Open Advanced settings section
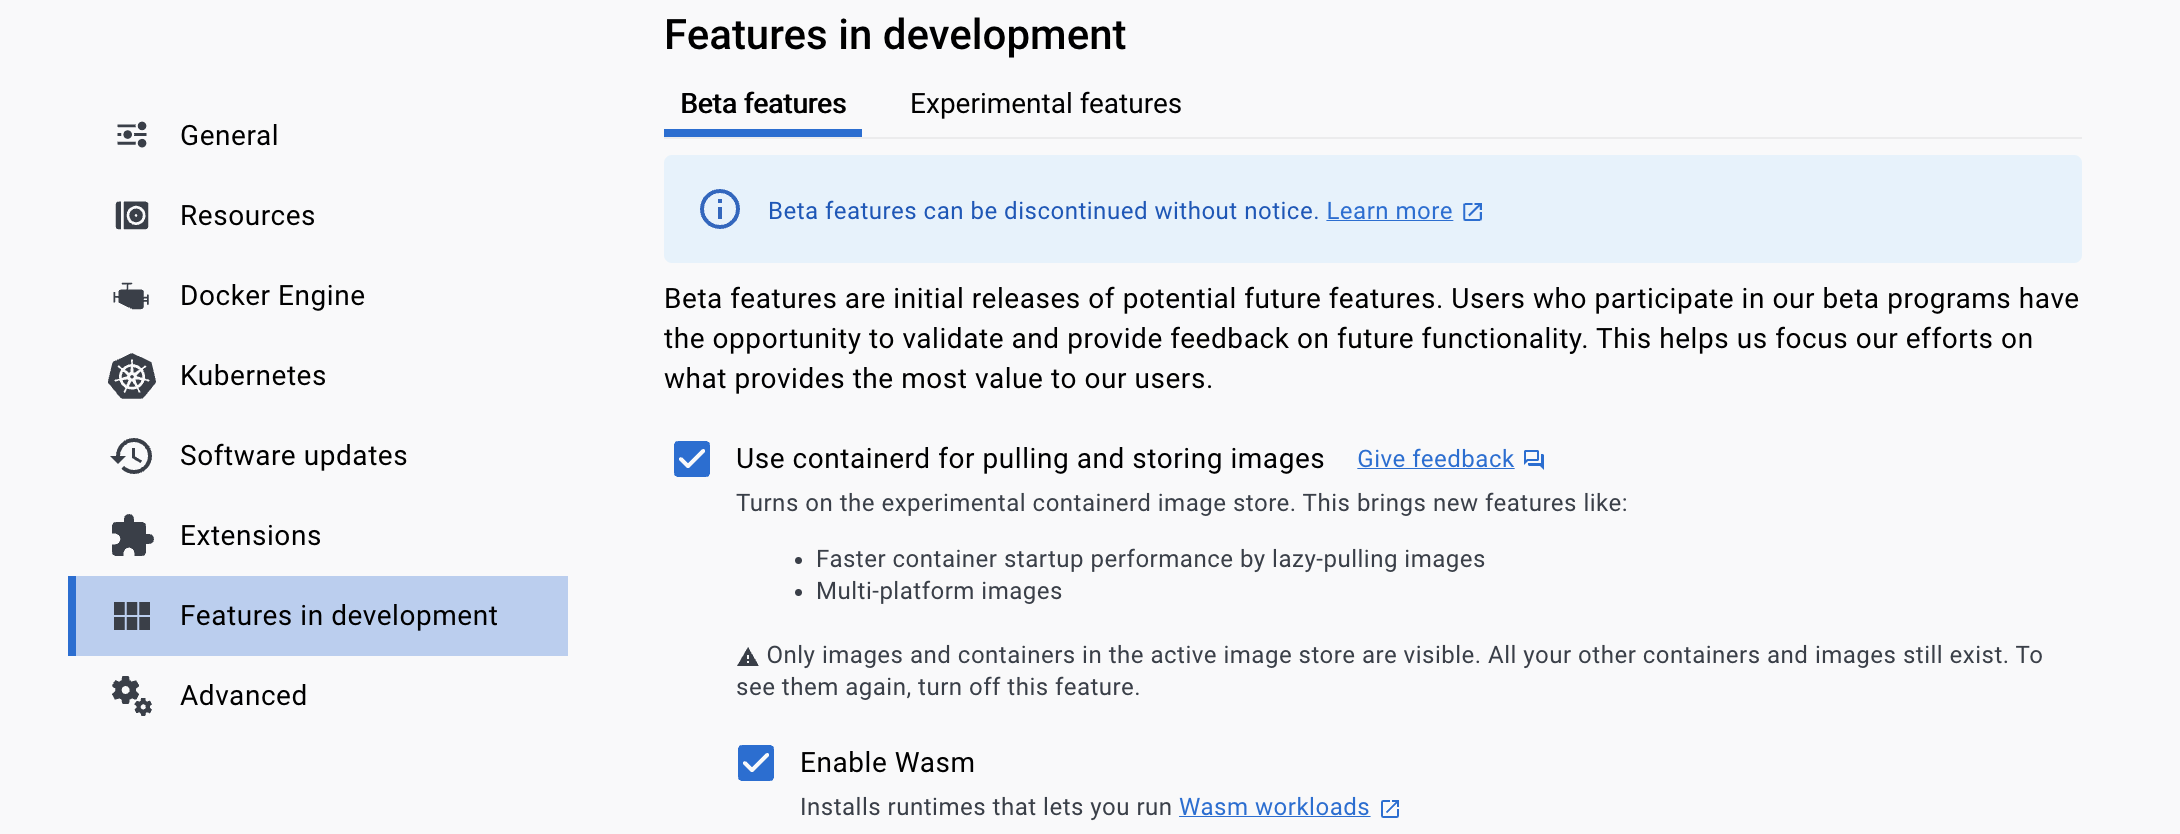This screenshot has width=2180, height=834. [x=318, y=695]
